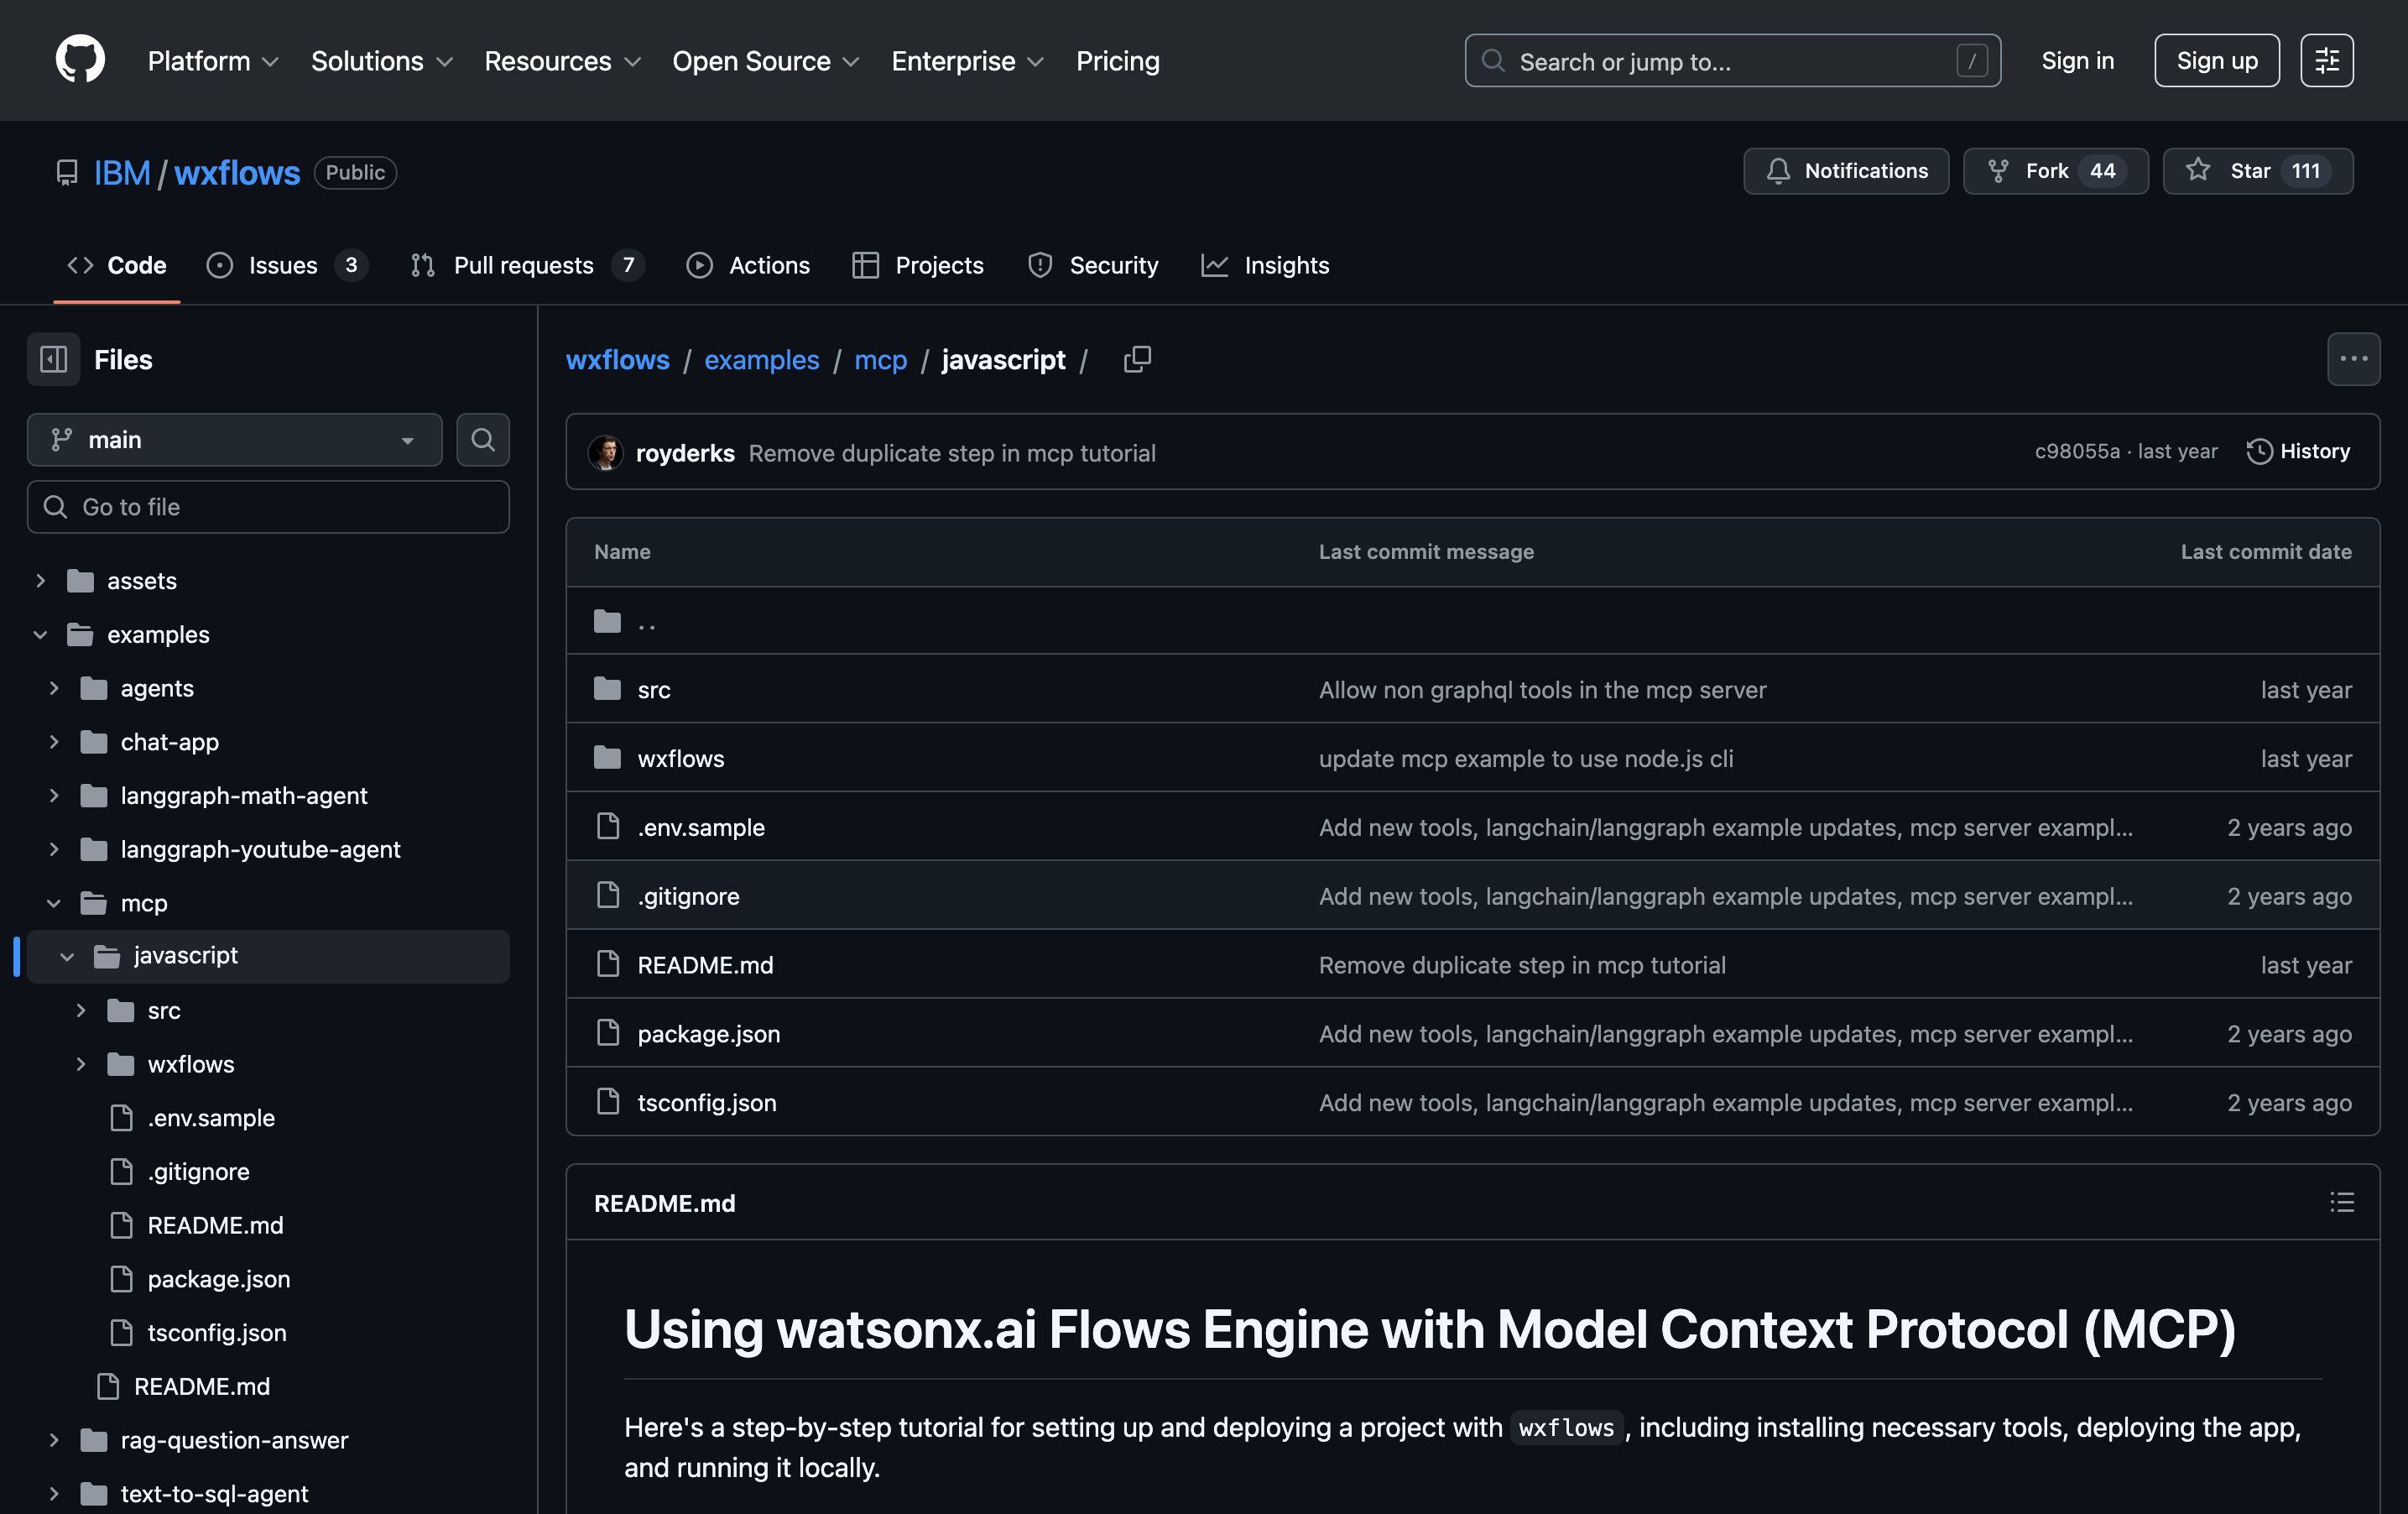The width and height of the screenshot is (2408, 1514).
Task: Click the GitHub logo home icon
Action: click(x=80, y=60)
